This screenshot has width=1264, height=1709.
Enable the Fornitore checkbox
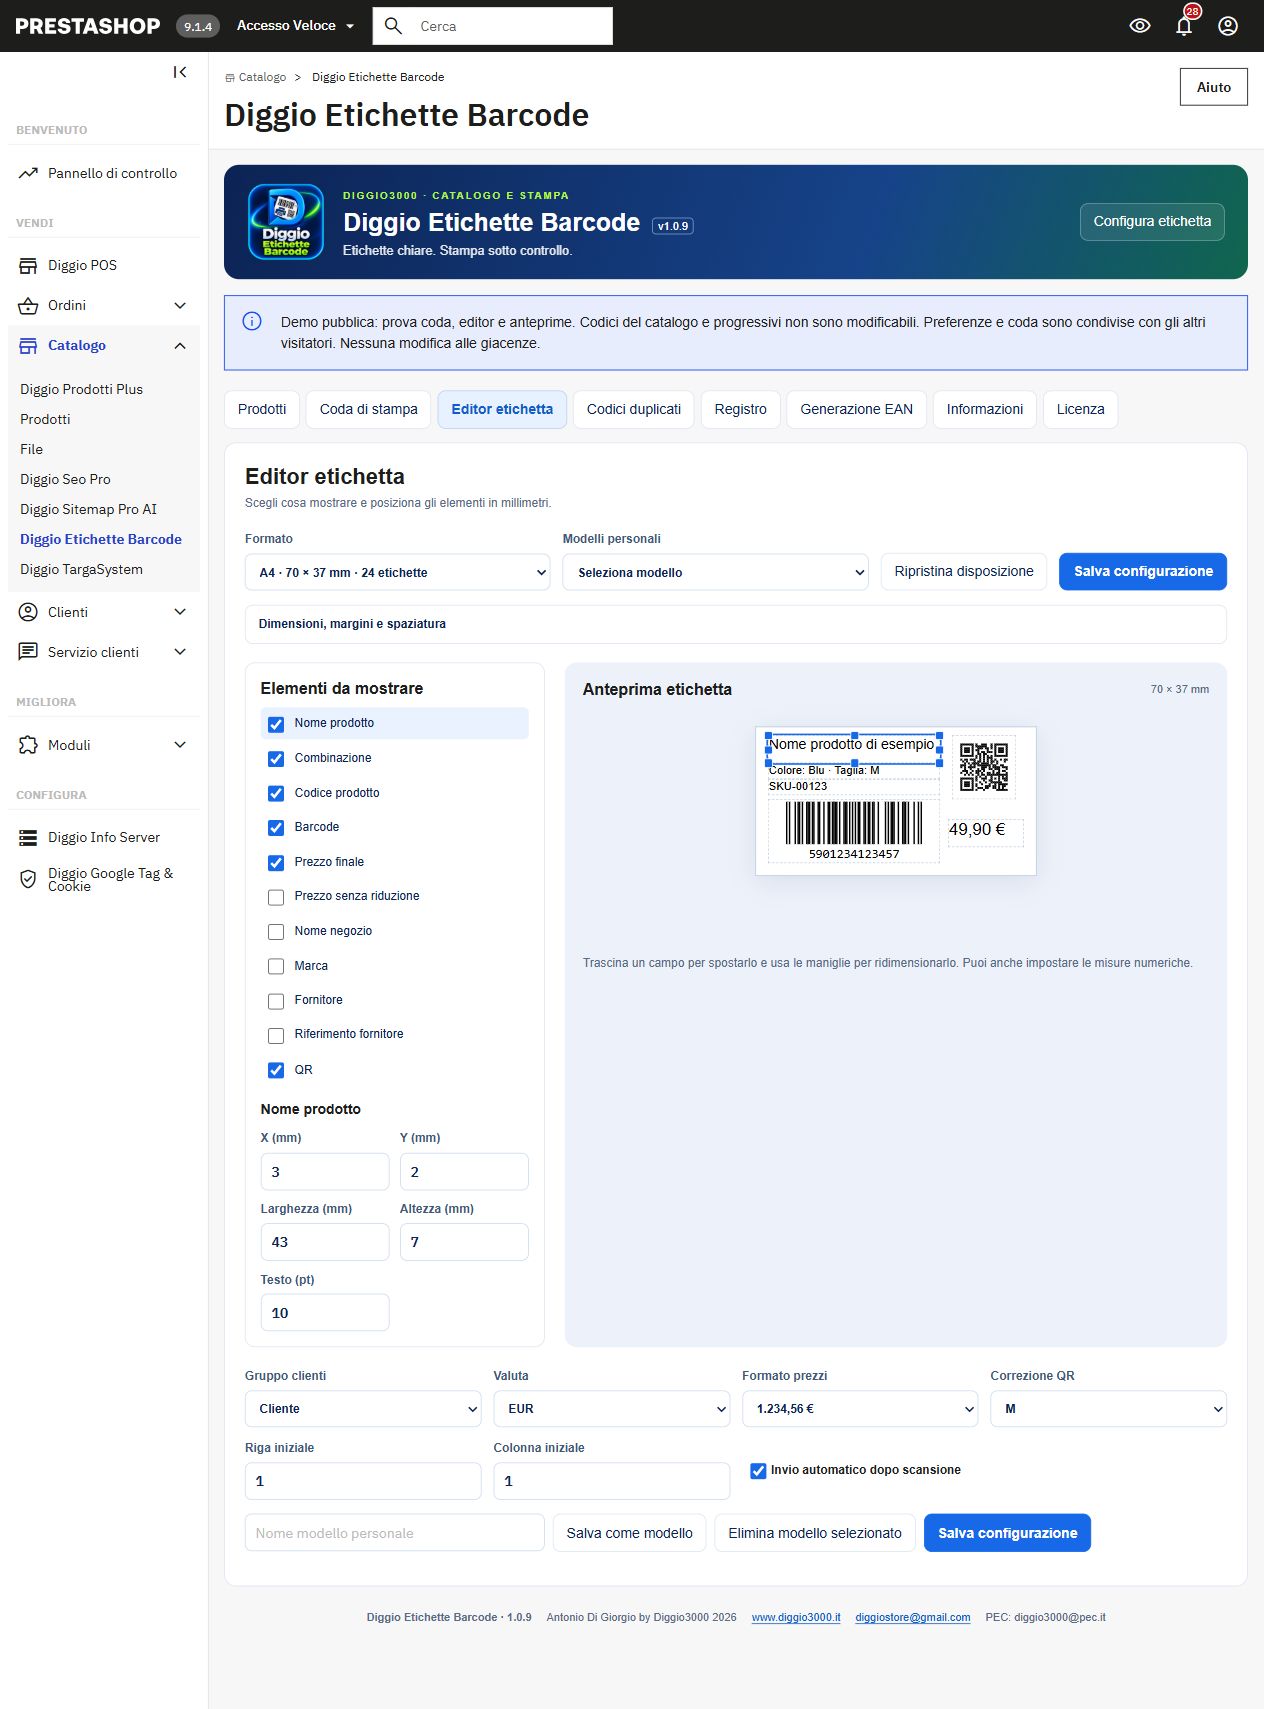[x=276, y=1001]
